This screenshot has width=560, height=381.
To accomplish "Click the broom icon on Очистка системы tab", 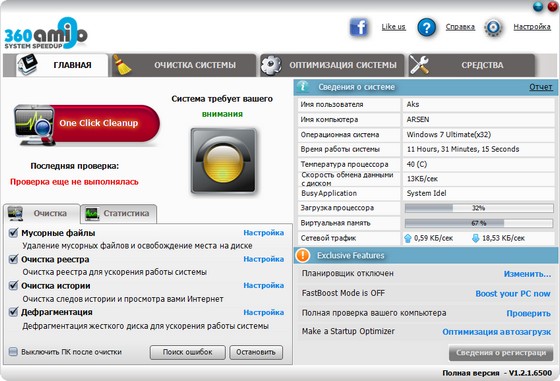I will [x=122, y=65].
